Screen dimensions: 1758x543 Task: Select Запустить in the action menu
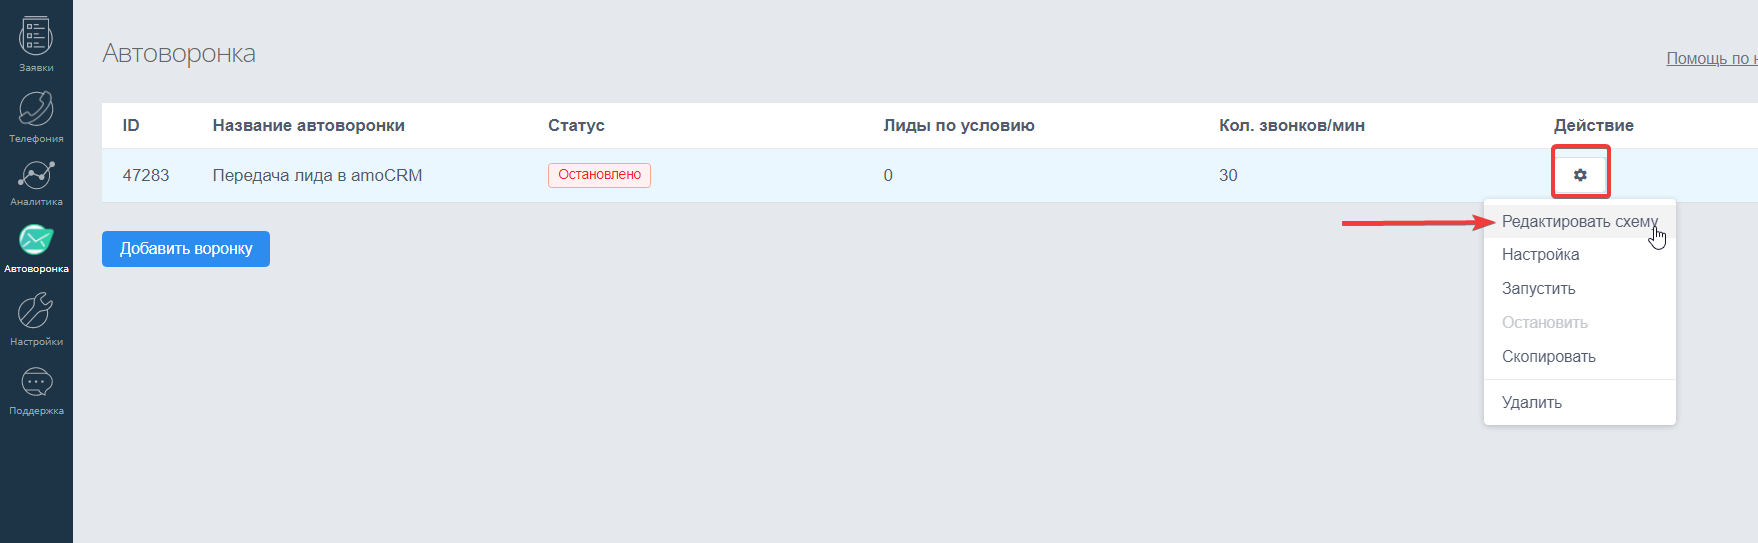coord(1580,289)
